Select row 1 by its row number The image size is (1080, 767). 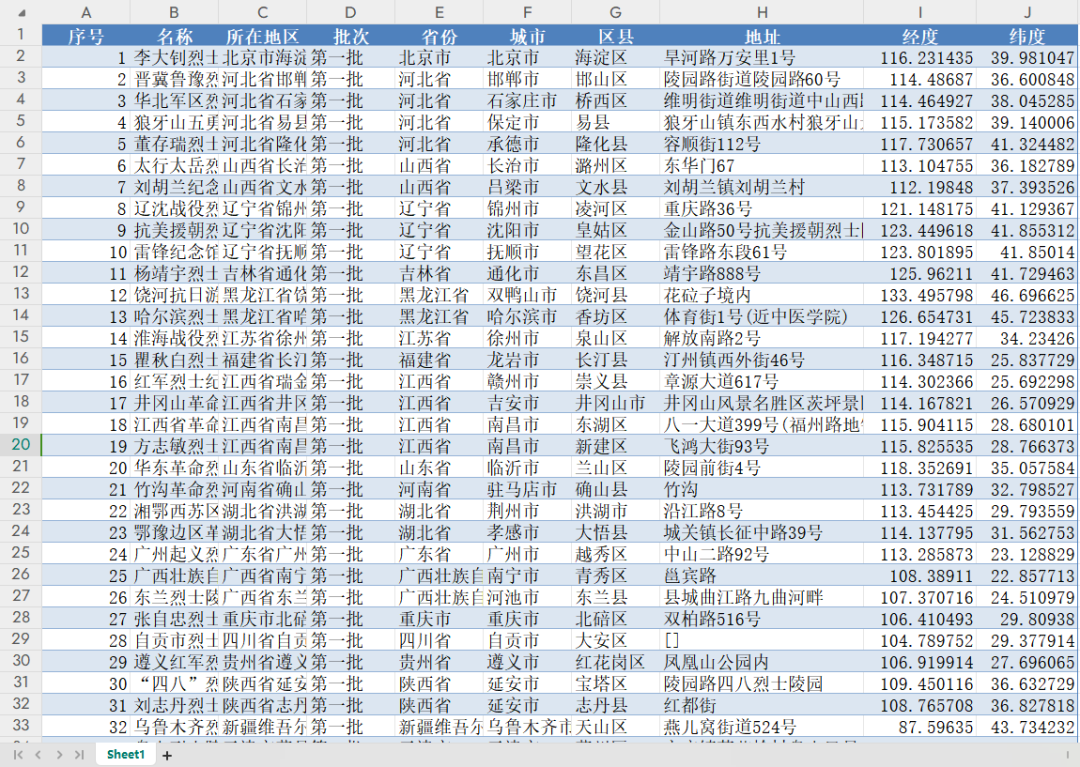21,34
